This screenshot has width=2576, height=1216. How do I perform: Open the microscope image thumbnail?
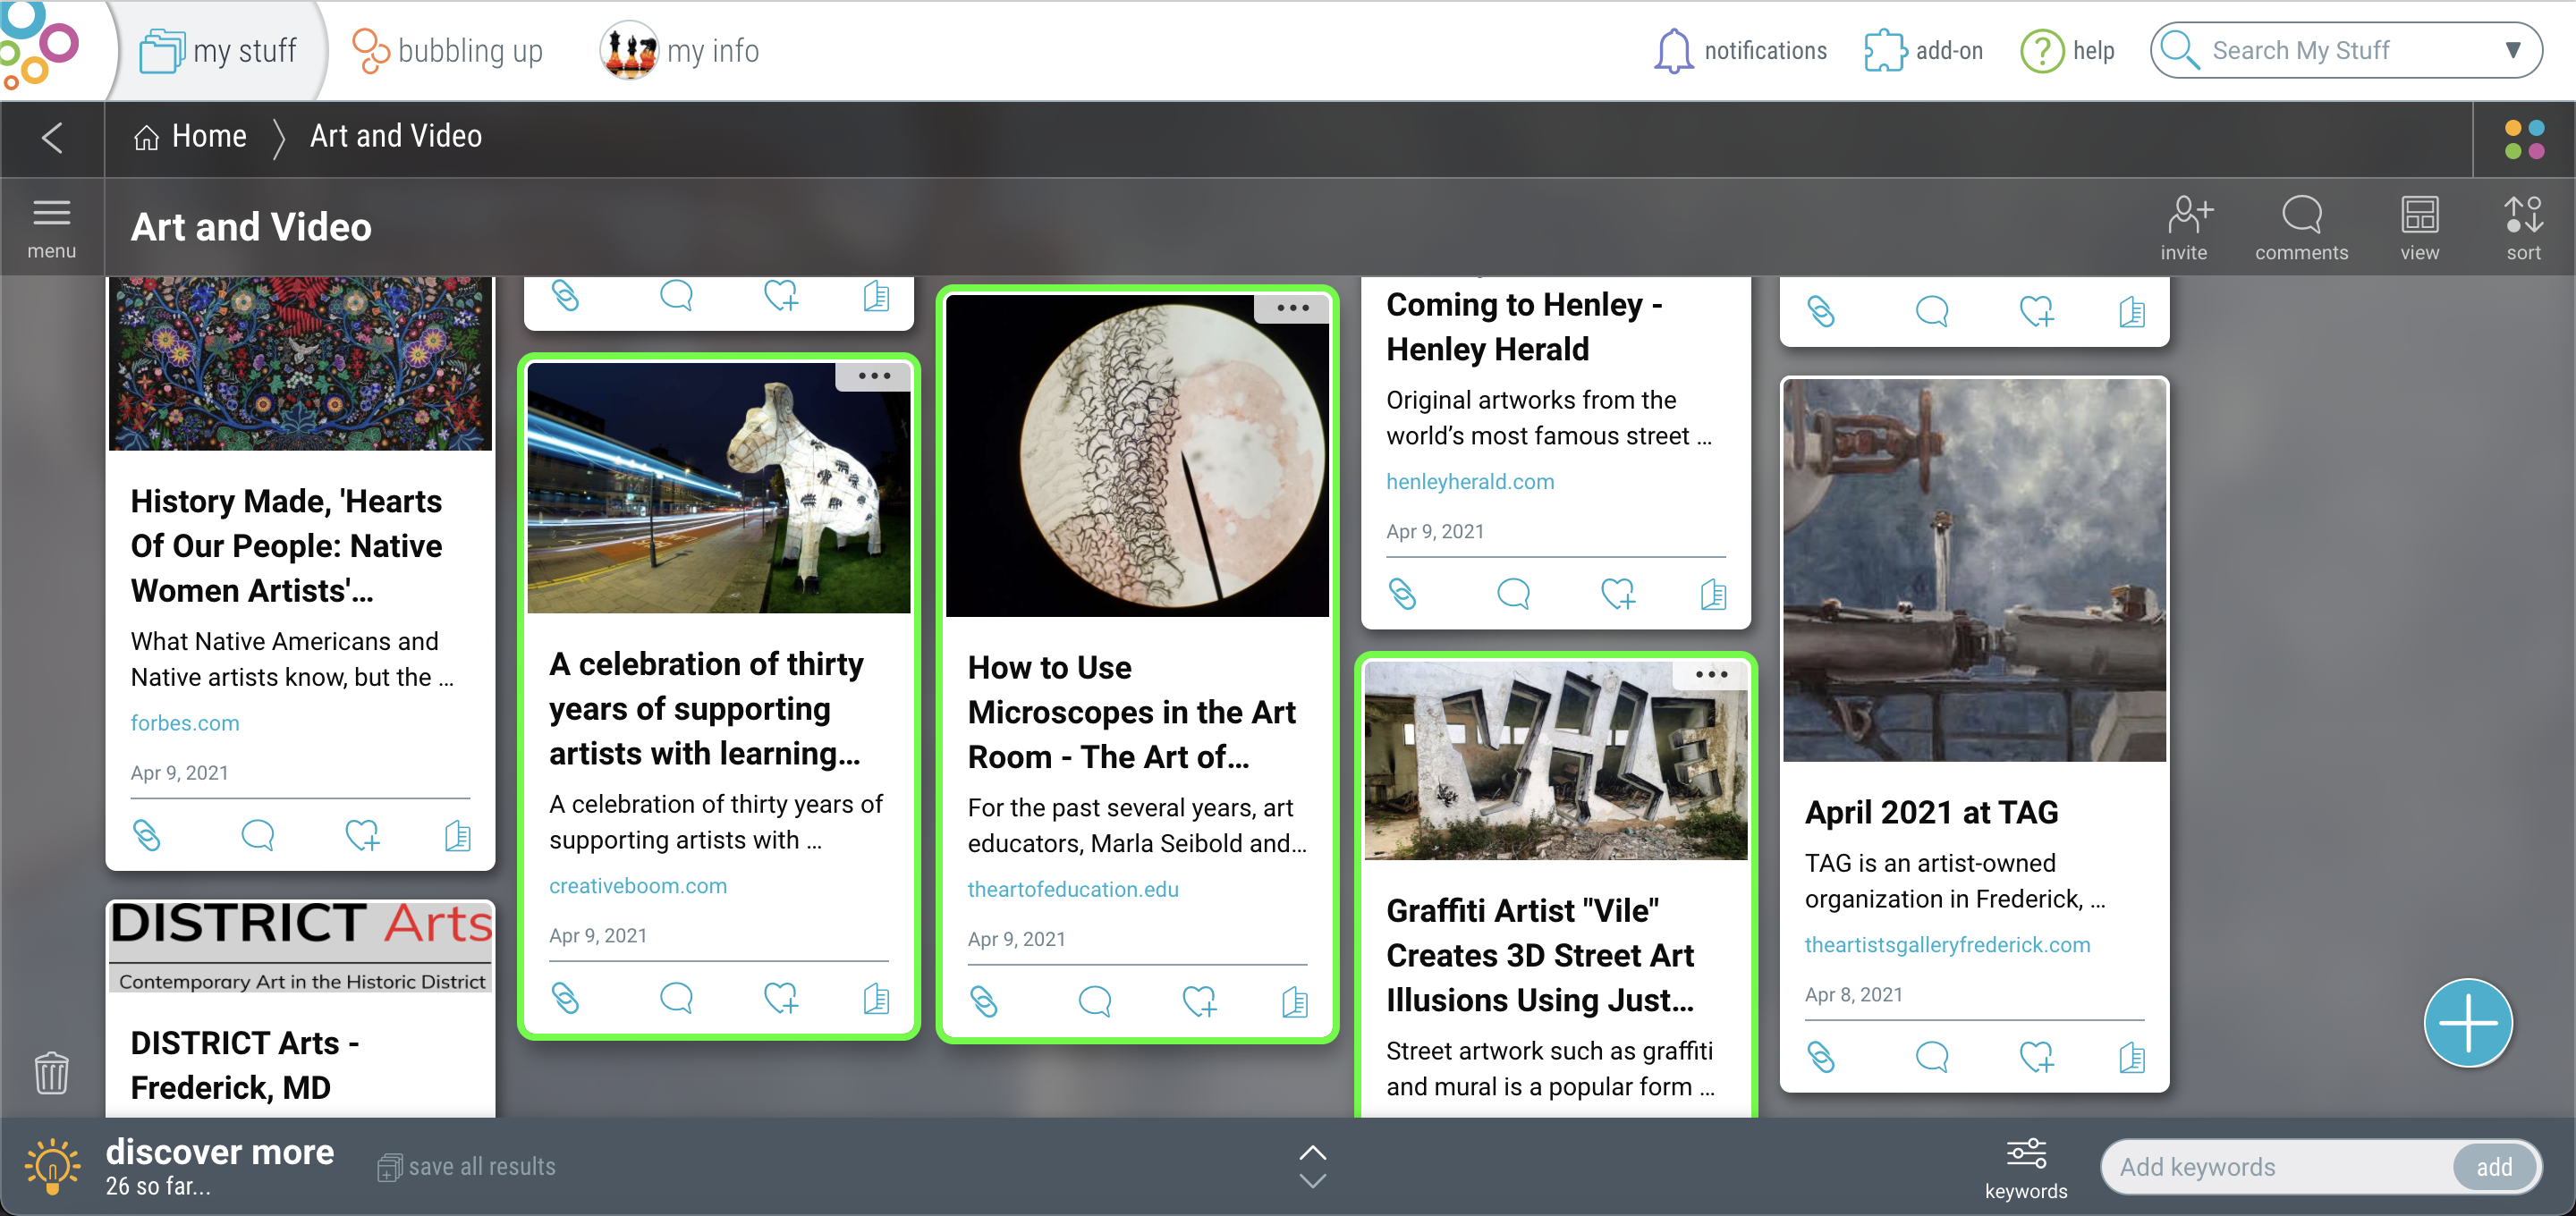[x=1137, y=455]
